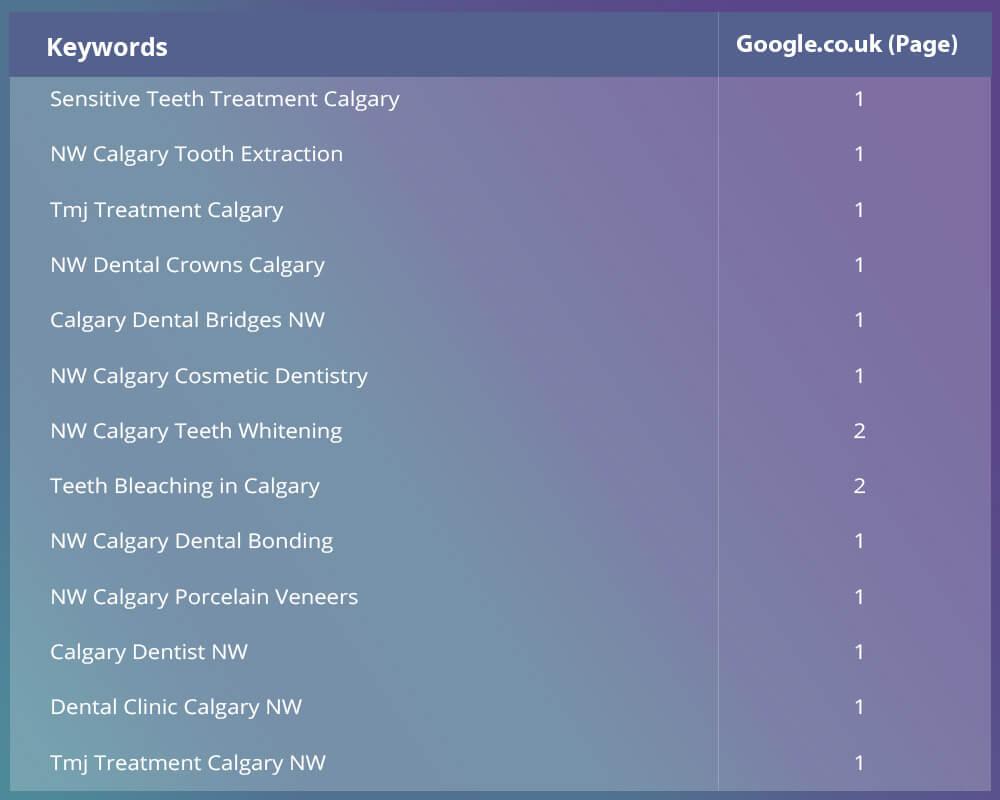1000x800 pixels.
Task: Select Sensitive Teeth Treatment Calgary keyword
Action: pyautogui.click(x=224, y=100)
